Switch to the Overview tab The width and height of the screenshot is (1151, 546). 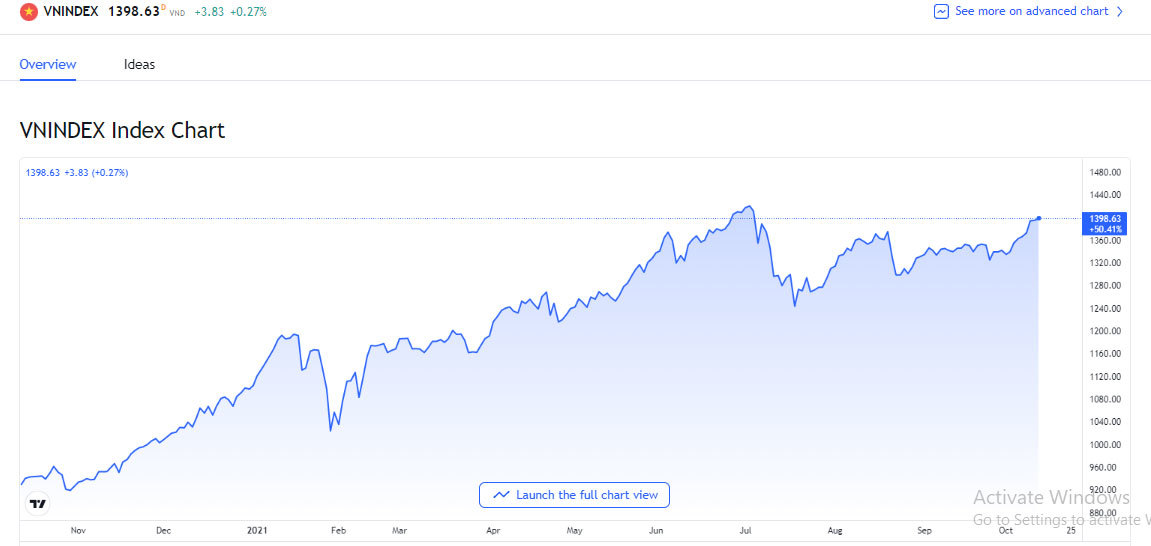[x=48, y=65]
